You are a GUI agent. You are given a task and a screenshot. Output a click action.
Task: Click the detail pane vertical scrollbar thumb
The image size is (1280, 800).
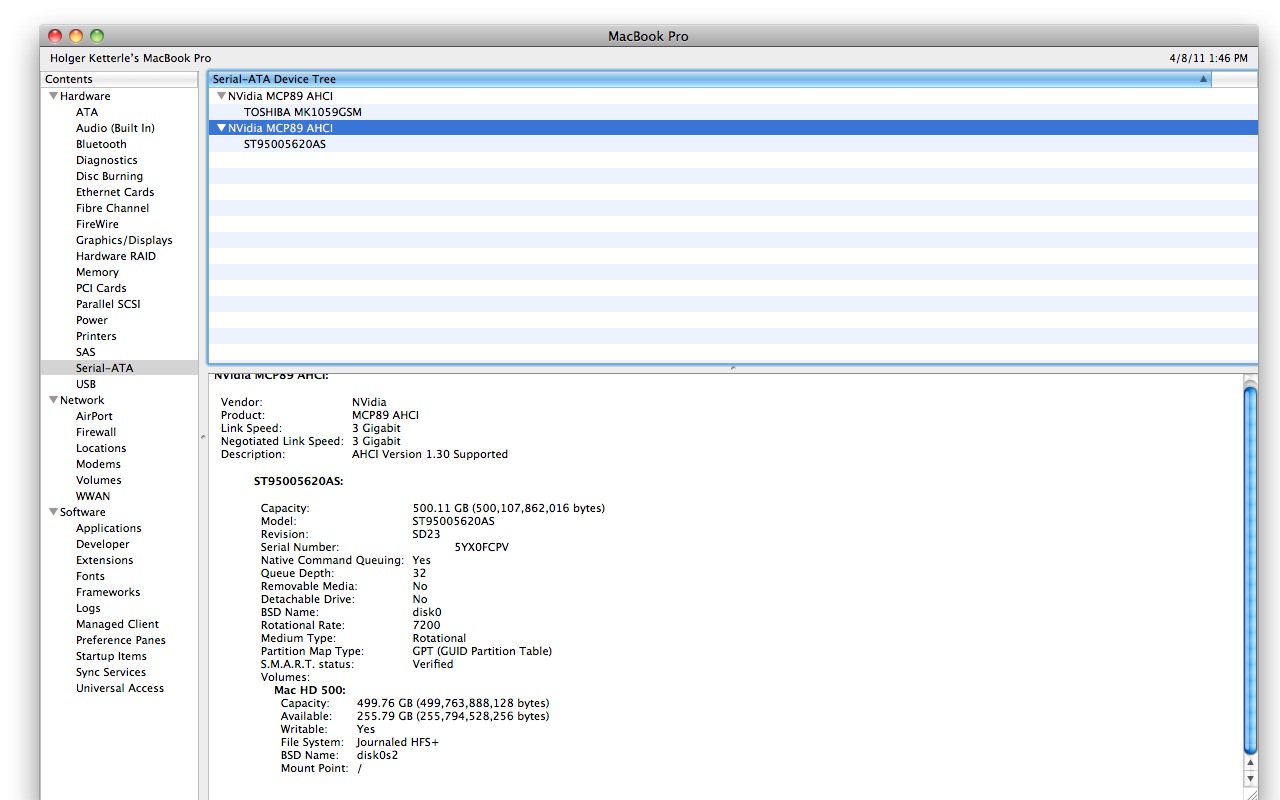pos(1250,570)
